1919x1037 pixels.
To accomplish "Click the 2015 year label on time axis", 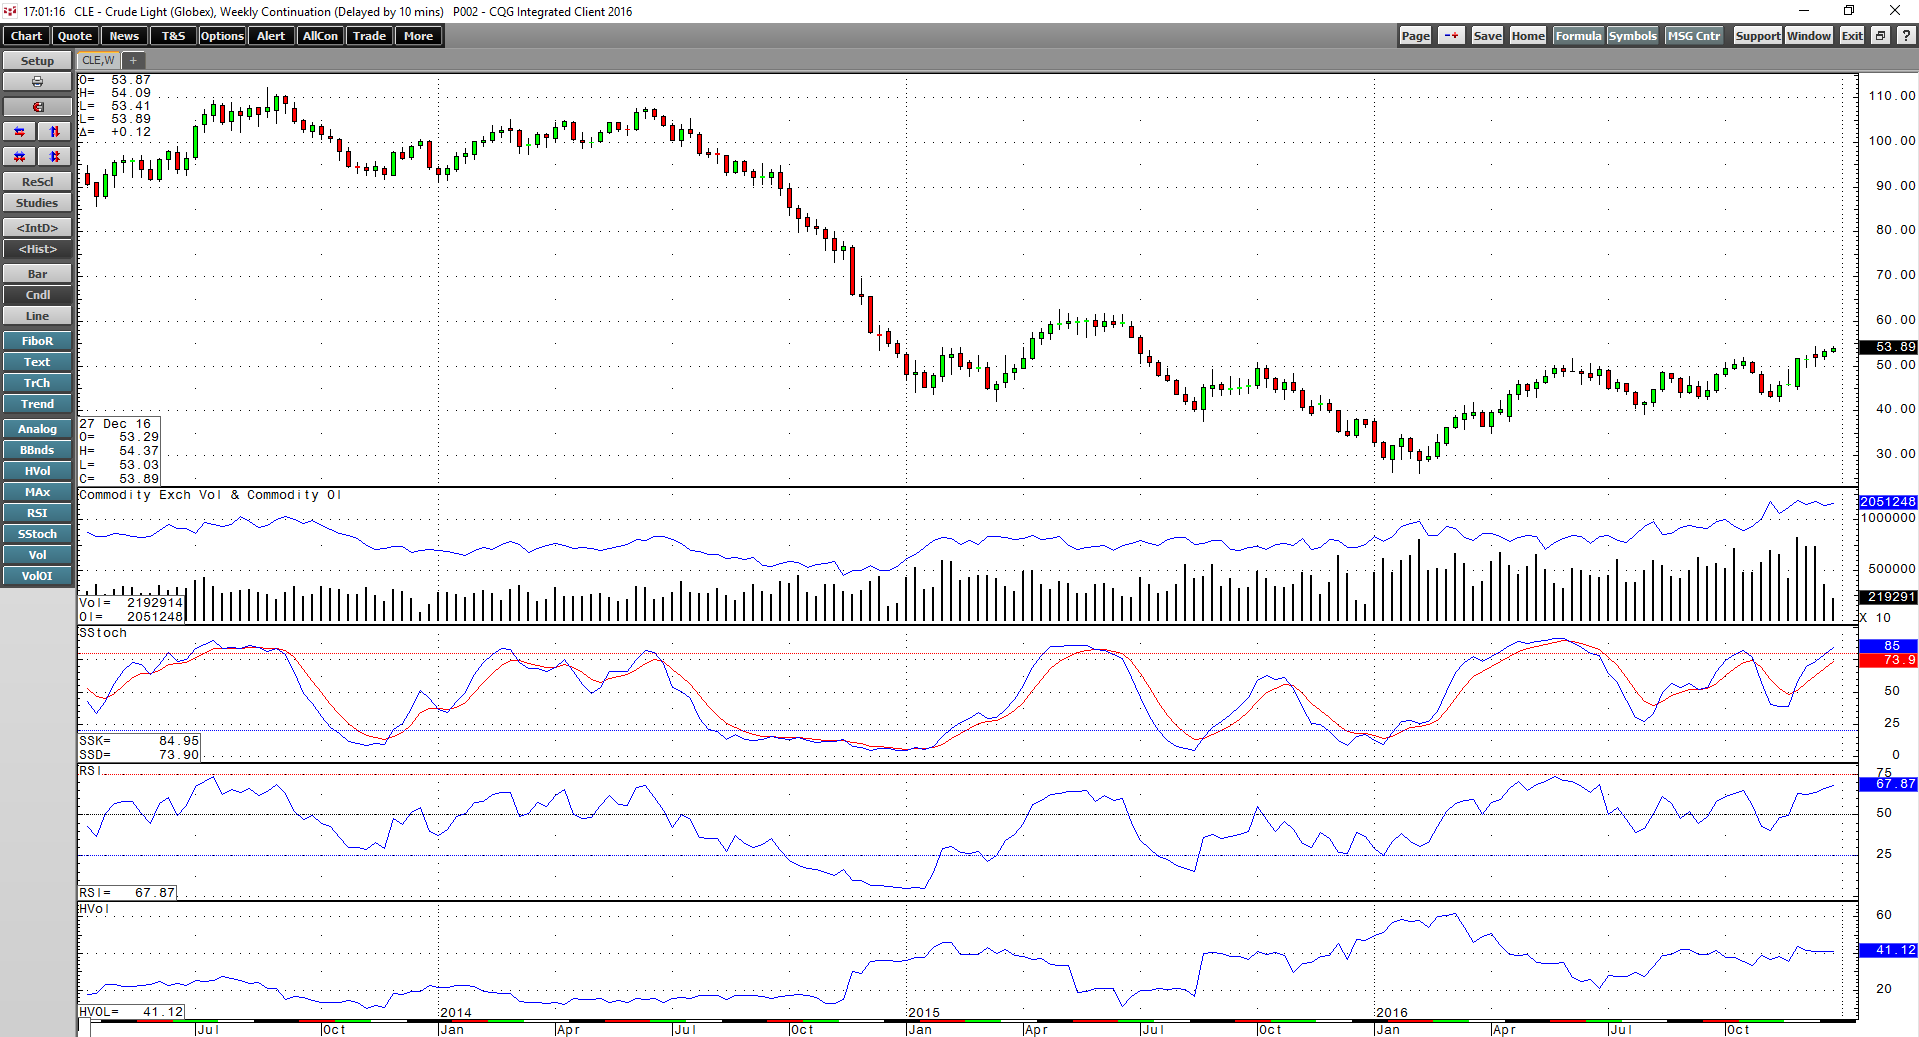I will tap(924, 1012).
